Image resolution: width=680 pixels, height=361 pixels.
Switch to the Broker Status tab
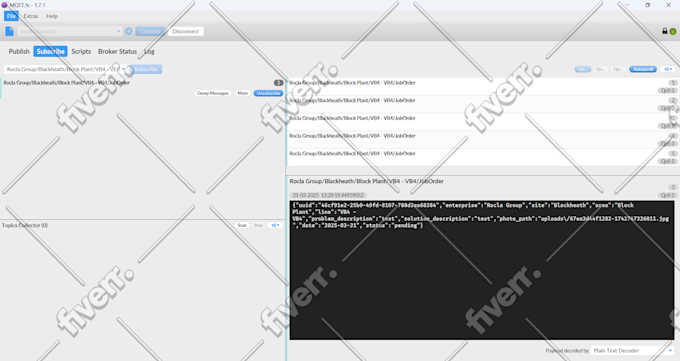coord(117,51)
